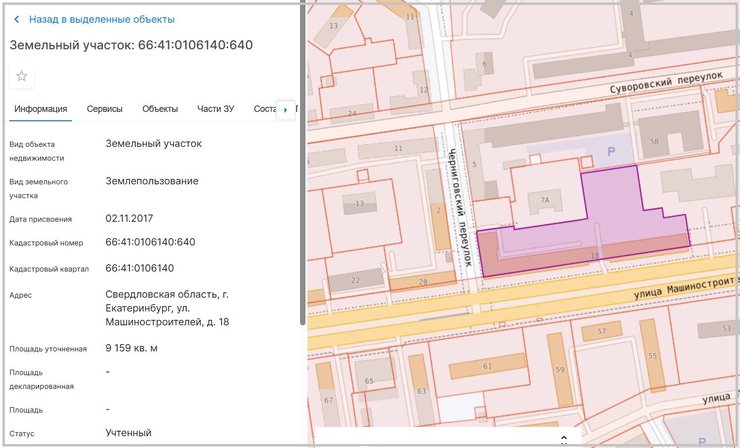This screenshot has width=740, height=448.
Task: Select the area value 9 159 кв. м
Action: tap(131, 348)
